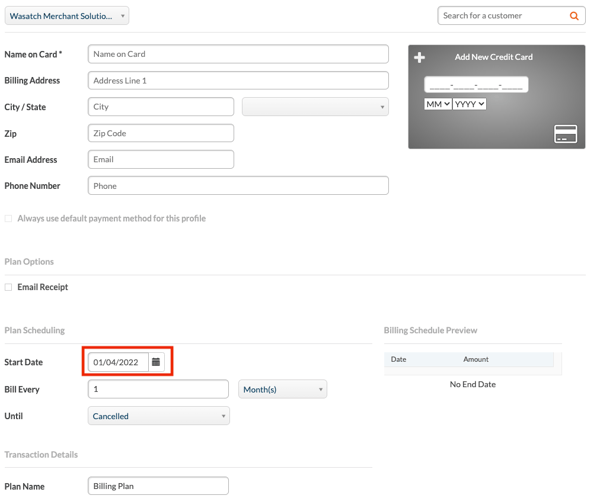The height and width of the screenshot is (496, 600).
Task: Open the Until Cancelled dropdown
Action: (x=159, y=416)
